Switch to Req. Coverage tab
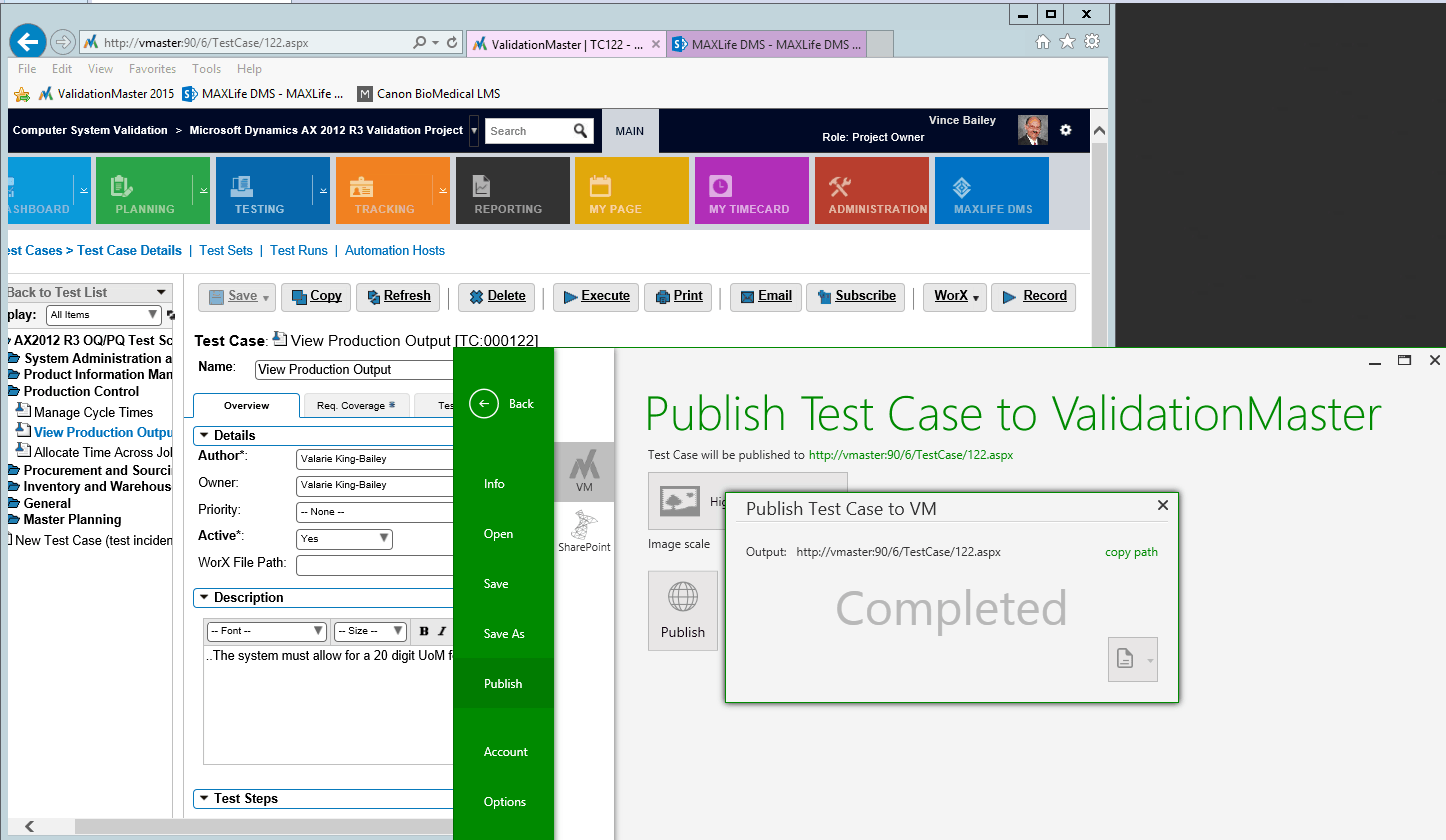This screenshot has width=1446, height=840. click(x=356, y=405)
